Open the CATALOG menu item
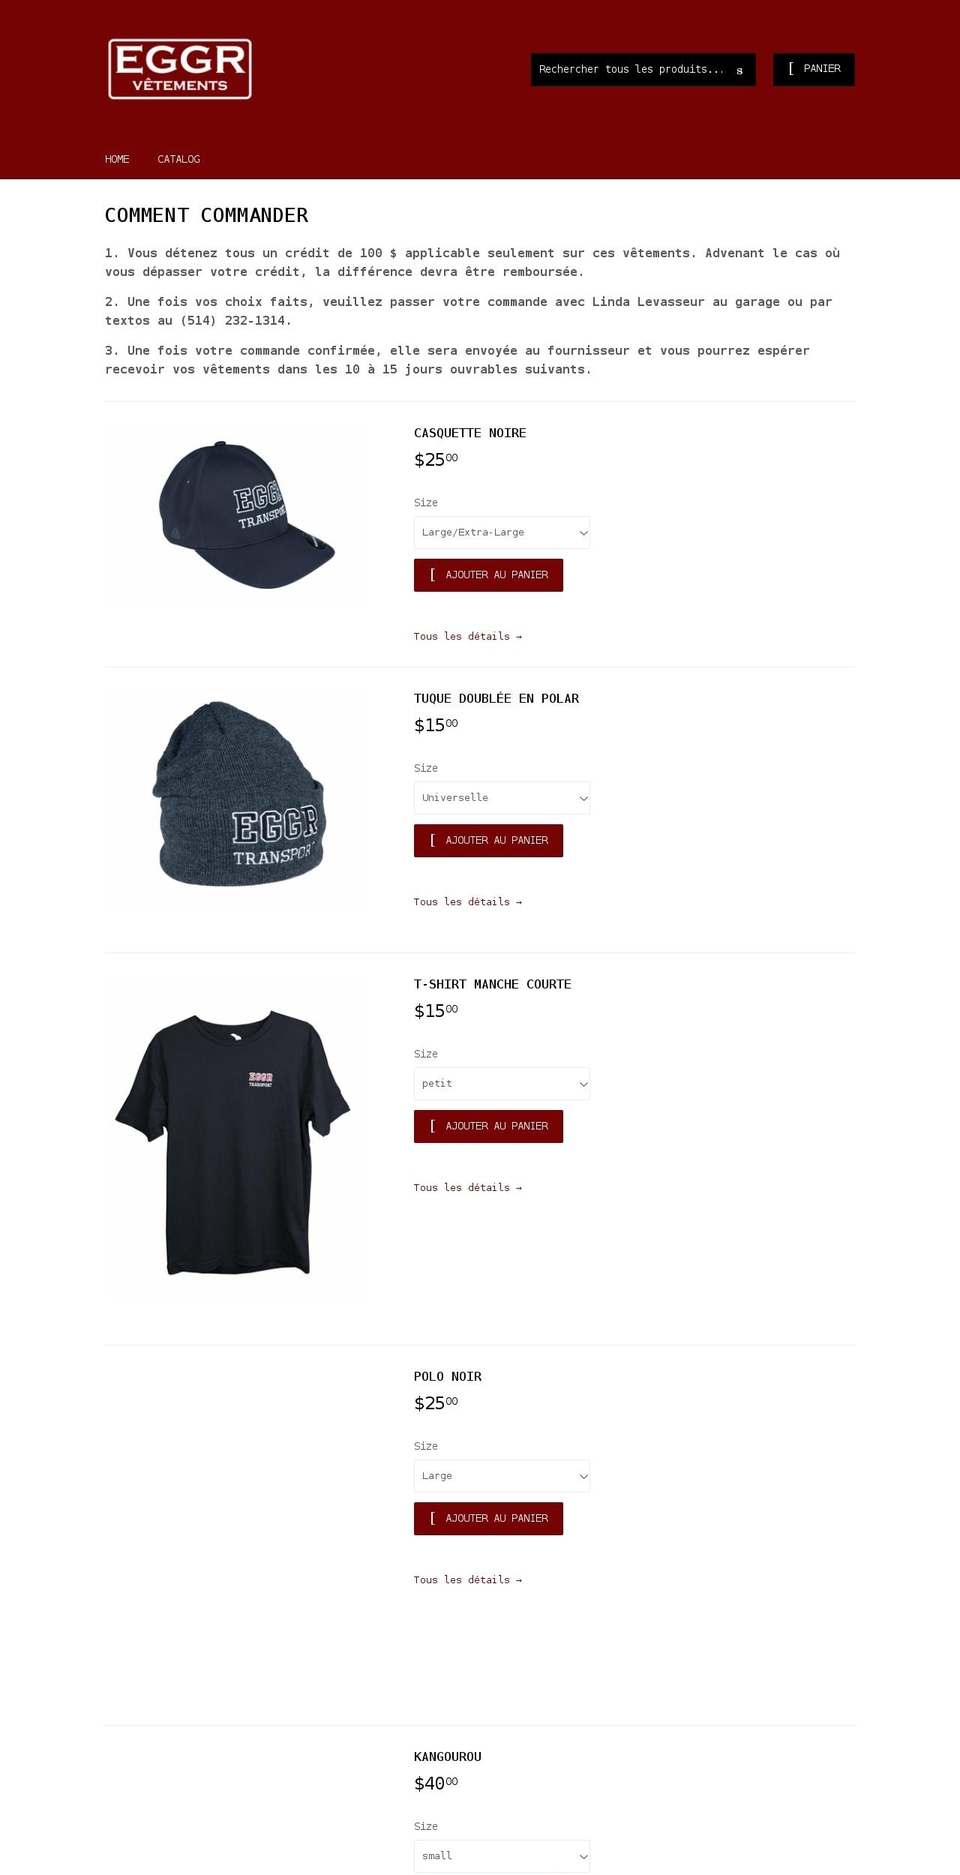 point(179,159)
